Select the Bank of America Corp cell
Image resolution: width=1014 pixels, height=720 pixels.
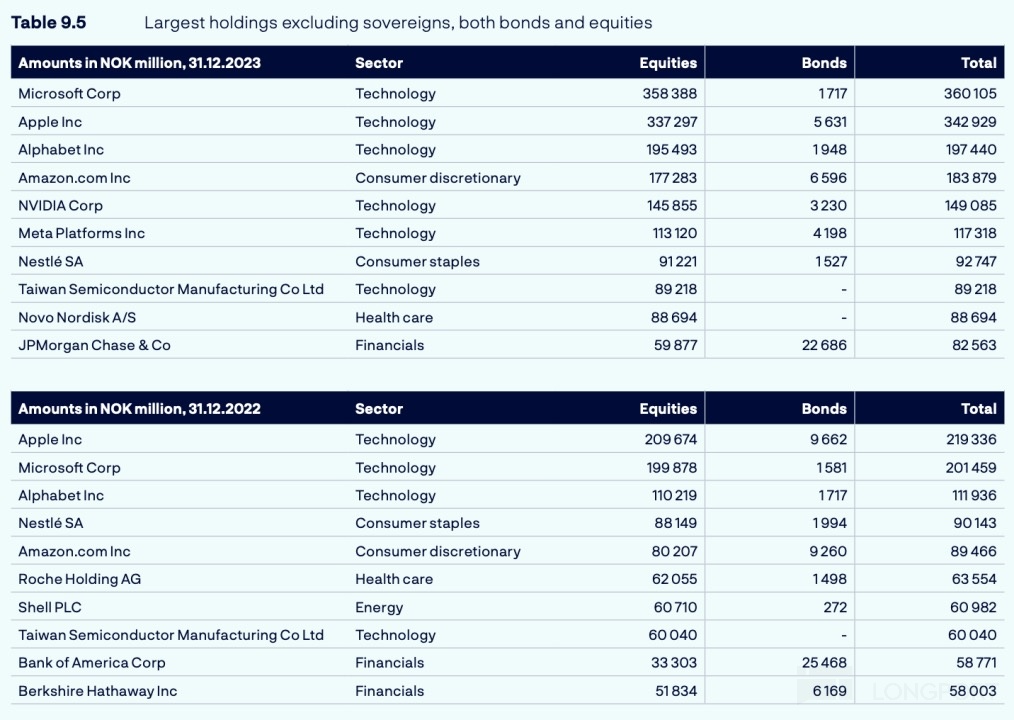coord(92,663)
